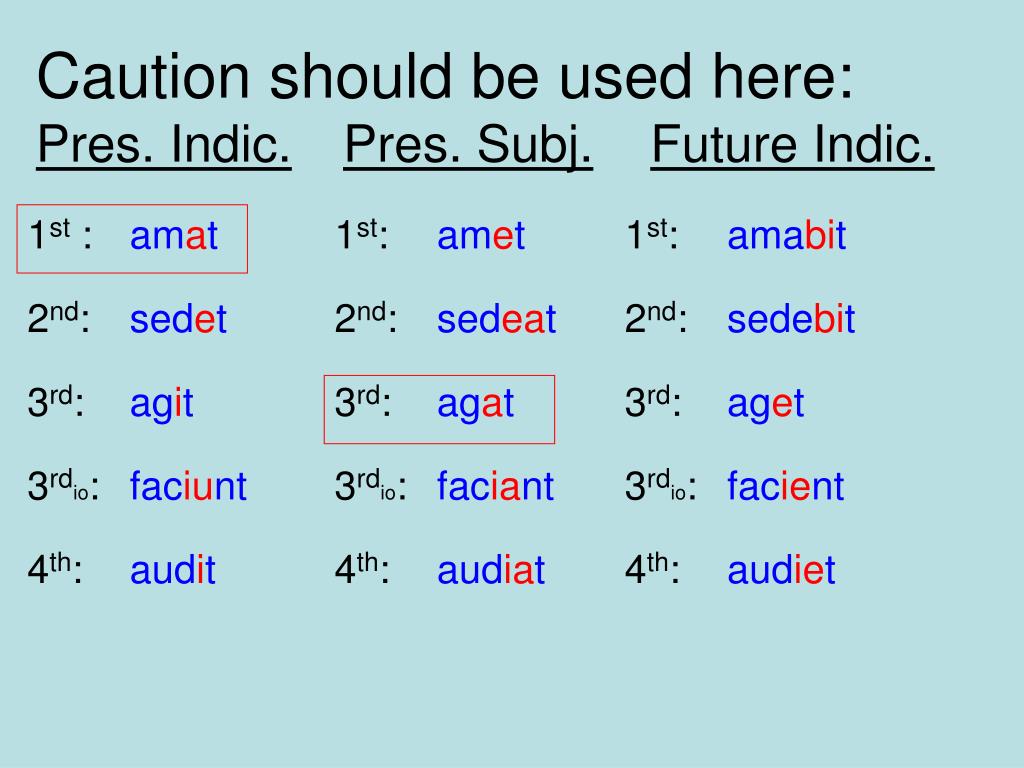
Task: Click the word 'audiet'
Action: pos(781,569)
